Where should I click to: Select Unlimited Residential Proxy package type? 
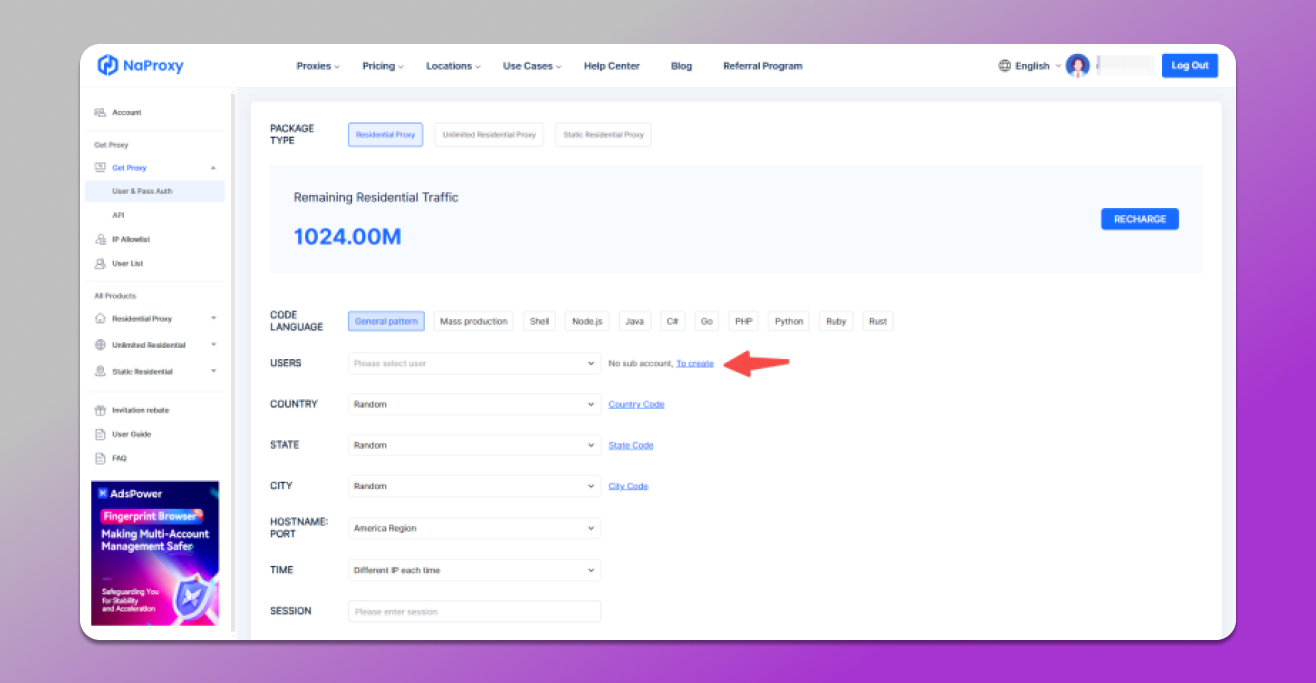(489, 135)
